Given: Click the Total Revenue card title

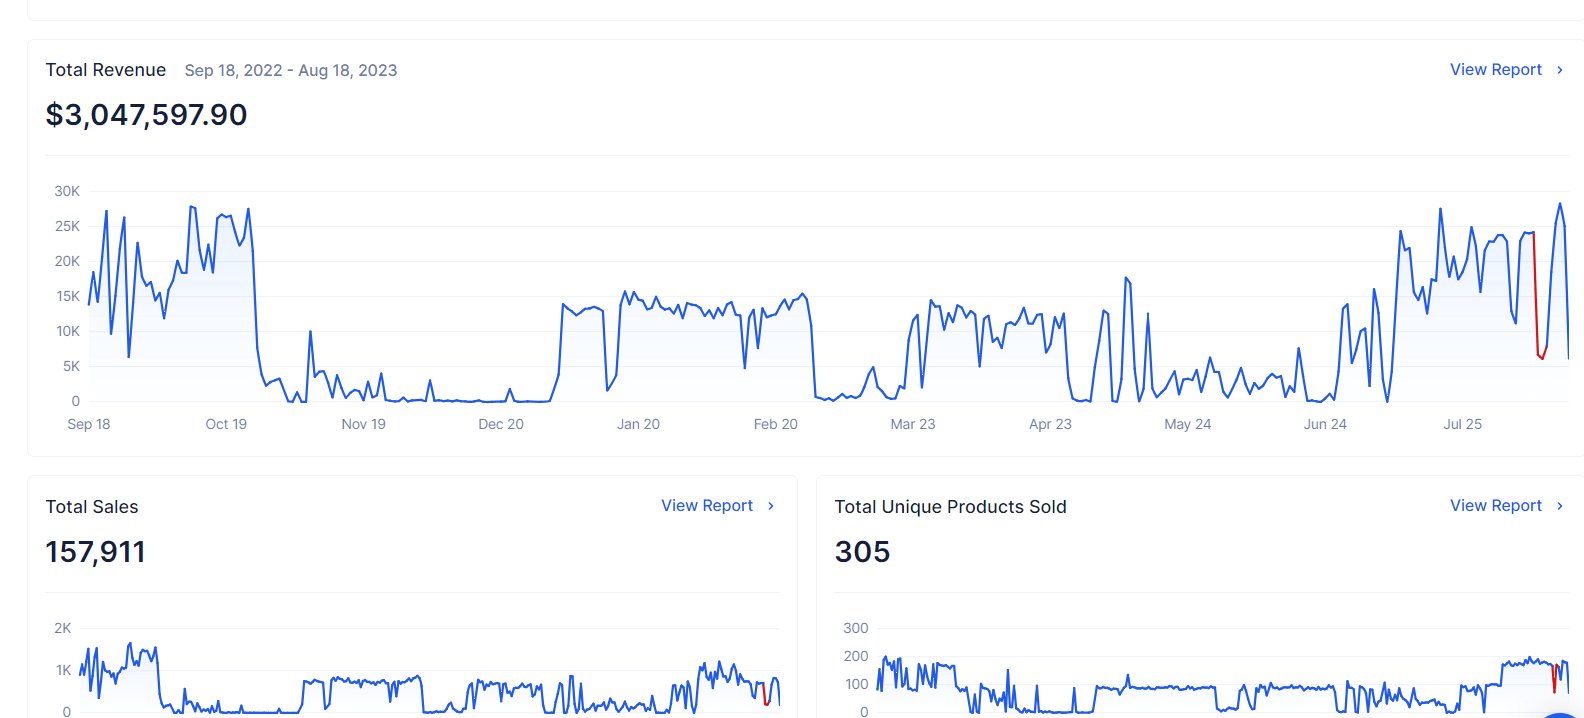Looking at the screenshot, I should 106,70.
